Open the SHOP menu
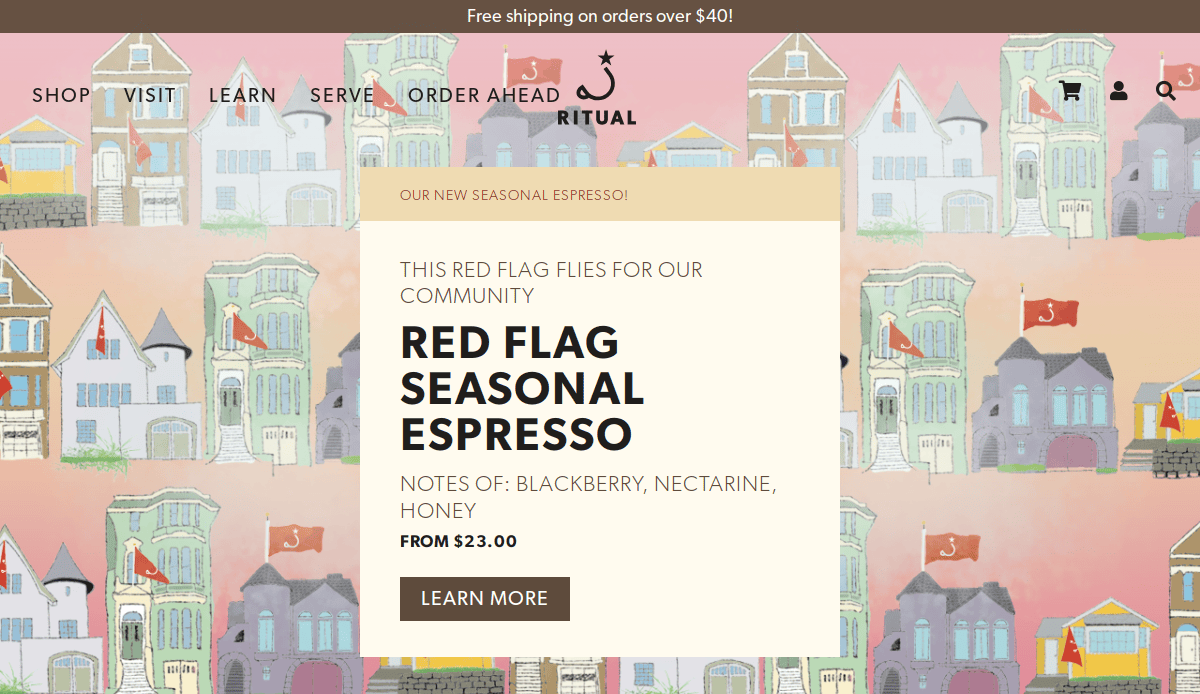The image size is (1200, 694). pyautogui.click(x=60, y=95)
